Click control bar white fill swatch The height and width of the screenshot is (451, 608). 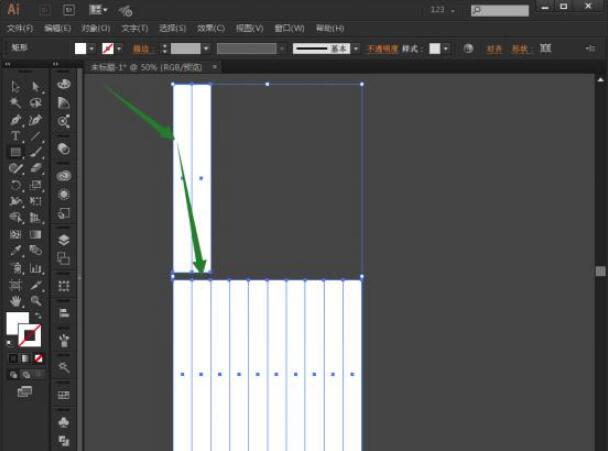80,48
